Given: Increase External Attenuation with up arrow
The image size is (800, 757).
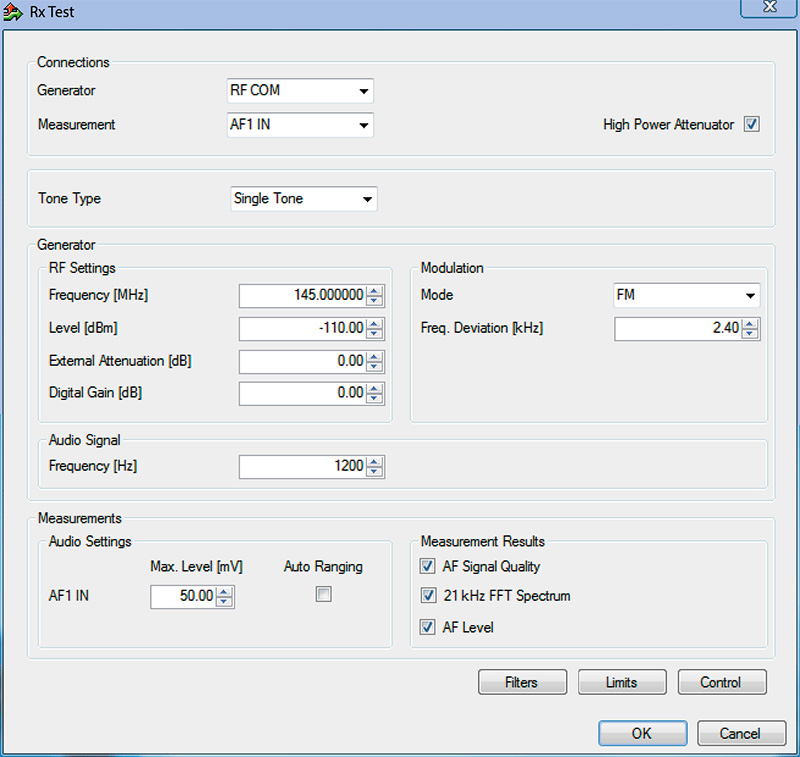Looking at the screenshot, I should coord(375,356).
